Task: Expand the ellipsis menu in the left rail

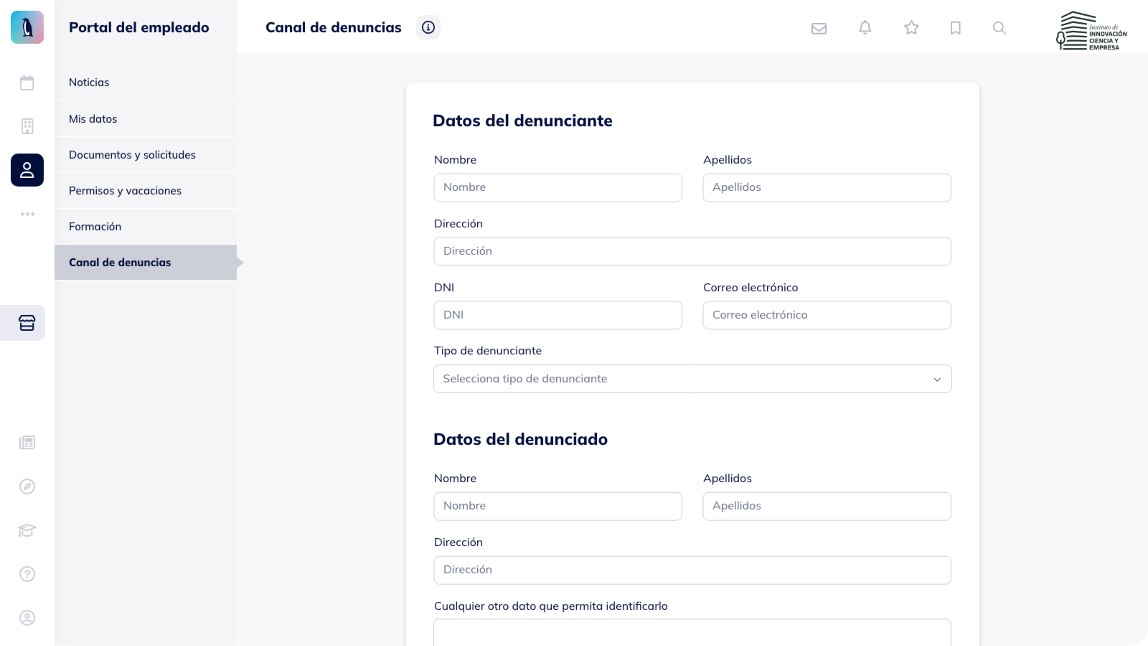Action: click(27, 214)
